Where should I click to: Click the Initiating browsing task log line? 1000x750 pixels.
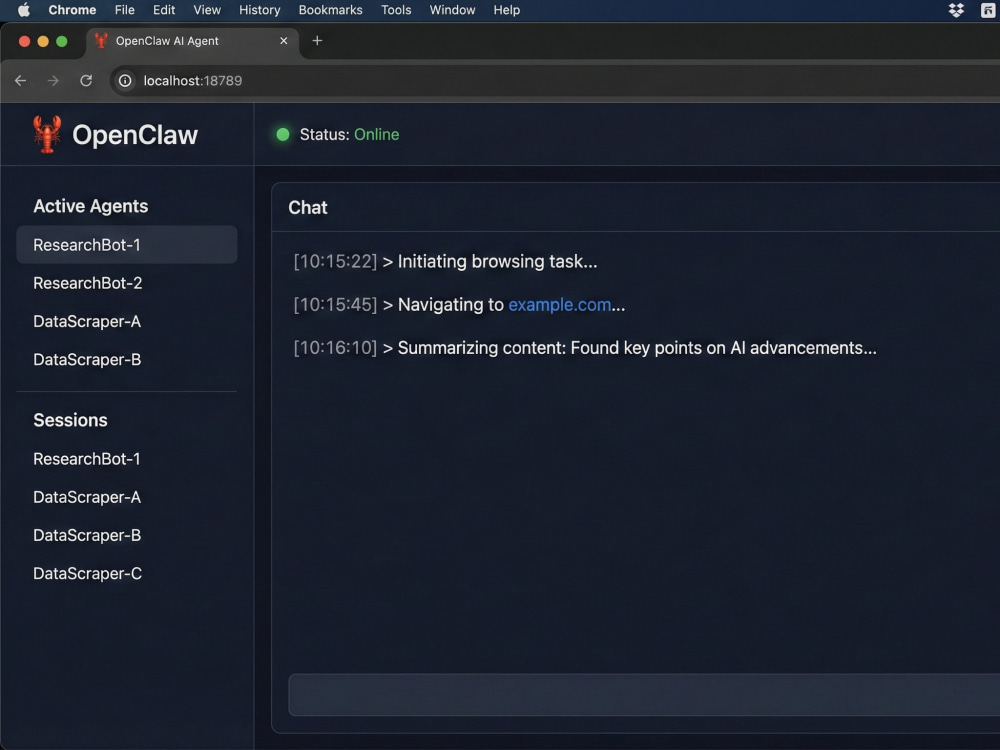point(445,261)
